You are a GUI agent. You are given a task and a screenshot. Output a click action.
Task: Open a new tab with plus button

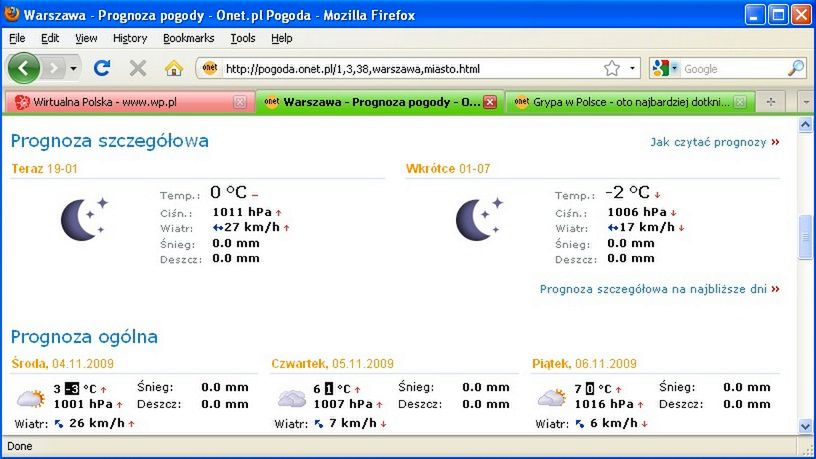pyautogui.click(x=771, y=102)
